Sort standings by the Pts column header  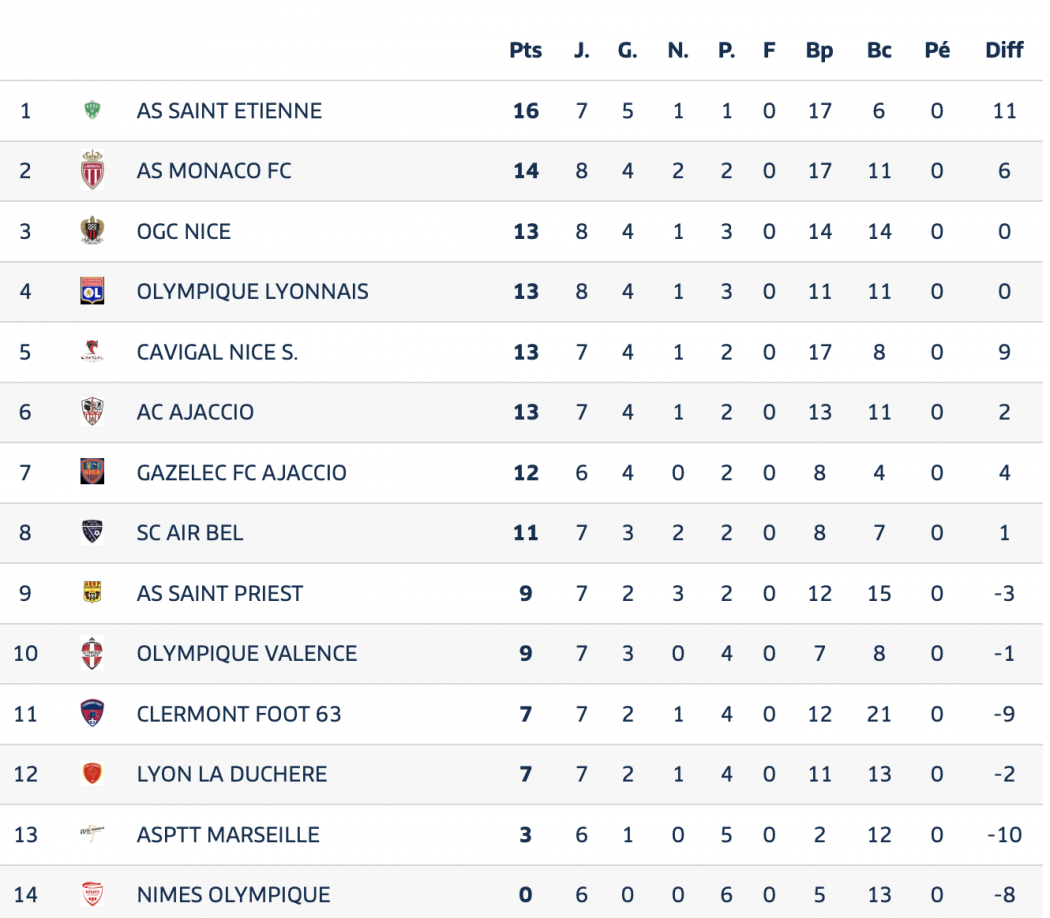526,50
